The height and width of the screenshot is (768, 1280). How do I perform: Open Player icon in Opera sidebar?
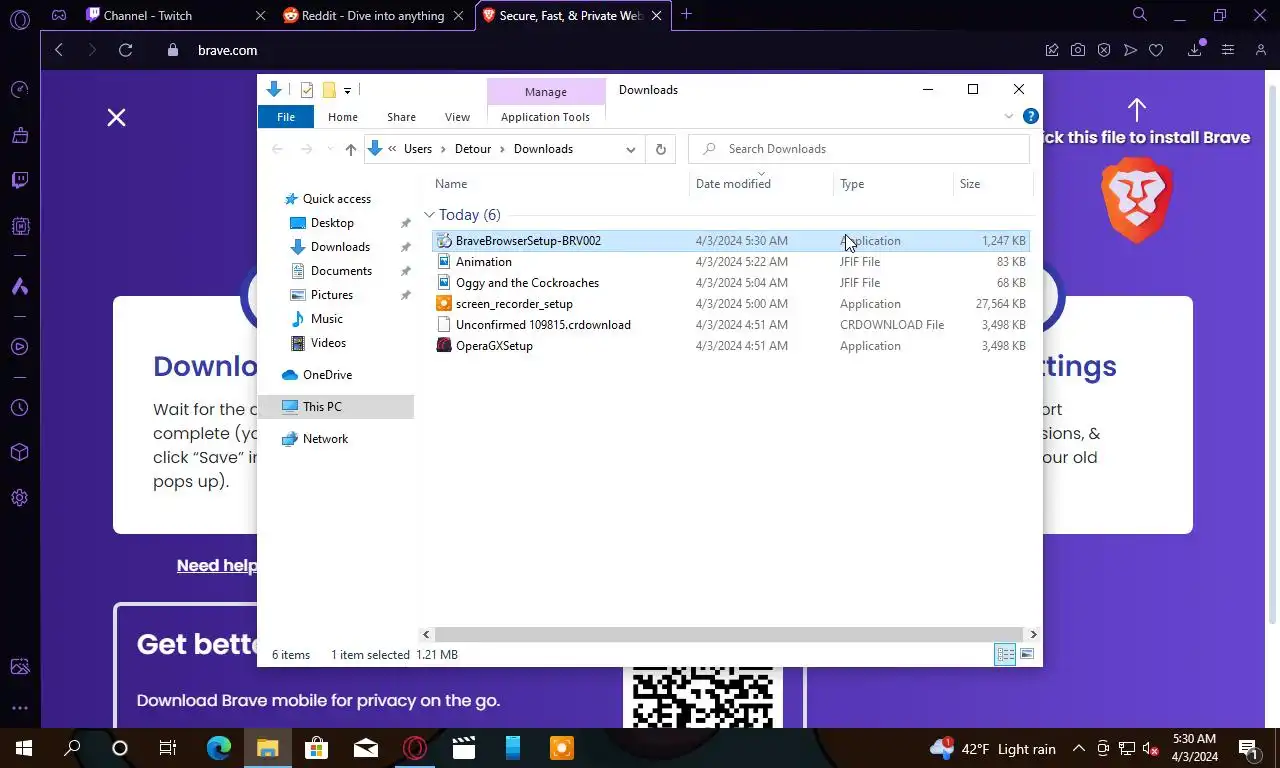20,347
